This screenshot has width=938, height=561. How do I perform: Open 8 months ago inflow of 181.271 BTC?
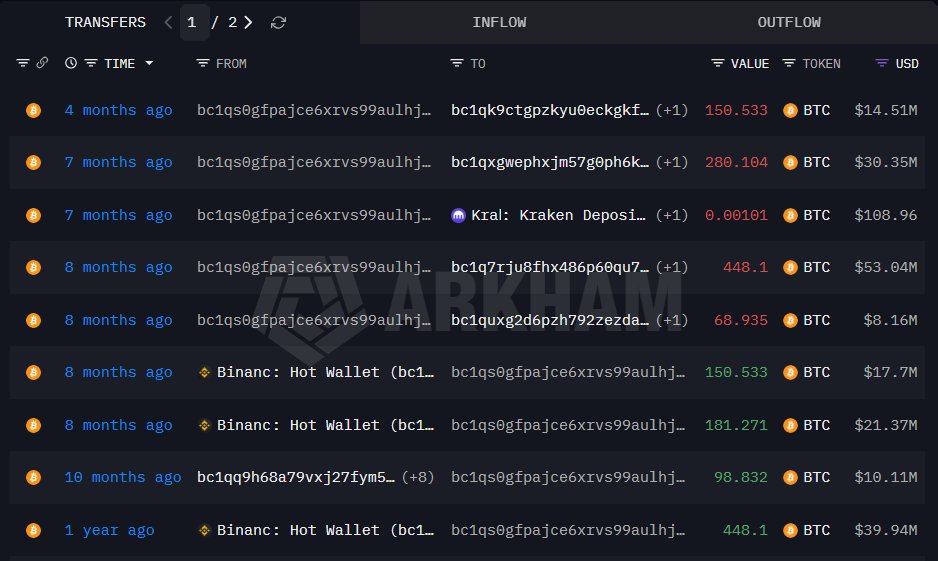click(x=118, y=425)
